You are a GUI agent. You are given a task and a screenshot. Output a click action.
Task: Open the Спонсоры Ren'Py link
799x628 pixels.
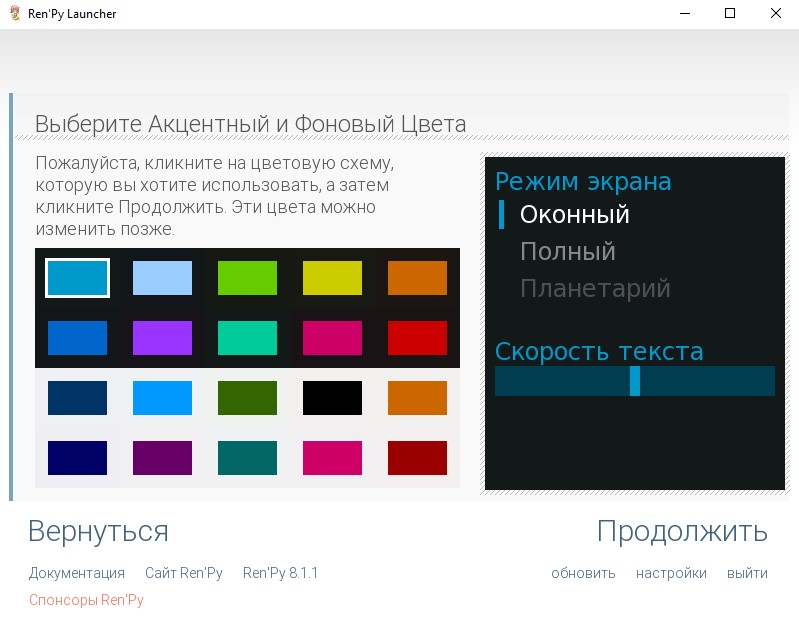86,600
